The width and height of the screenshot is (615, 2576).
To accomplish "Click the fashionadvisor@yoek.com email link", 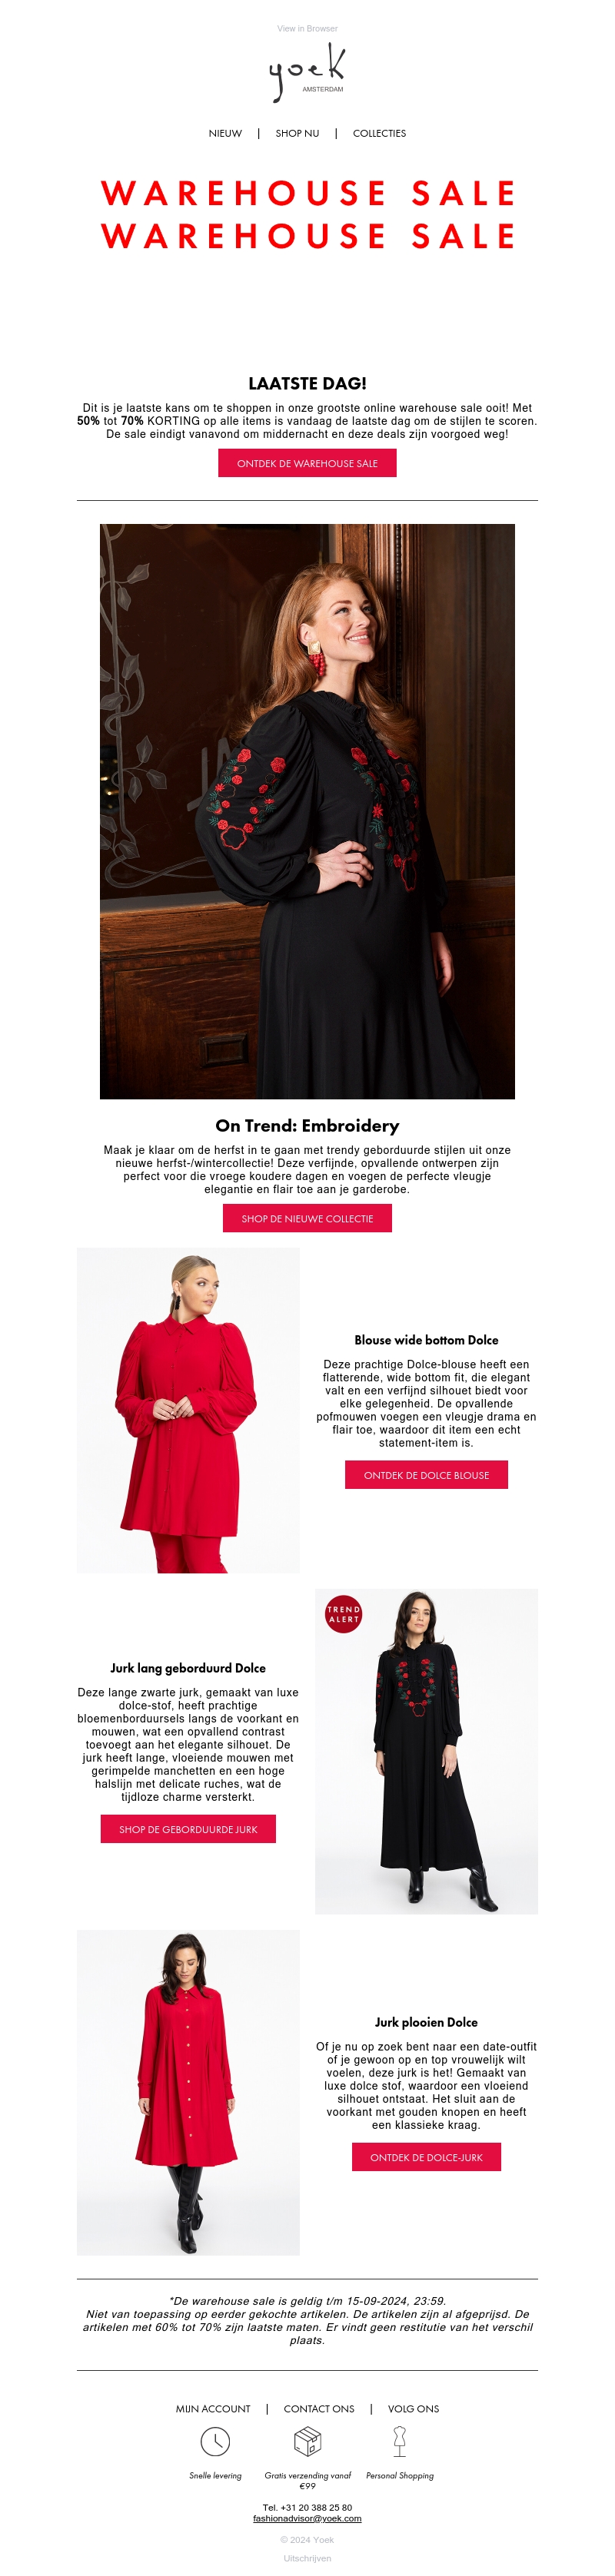I will [307, 2518].
